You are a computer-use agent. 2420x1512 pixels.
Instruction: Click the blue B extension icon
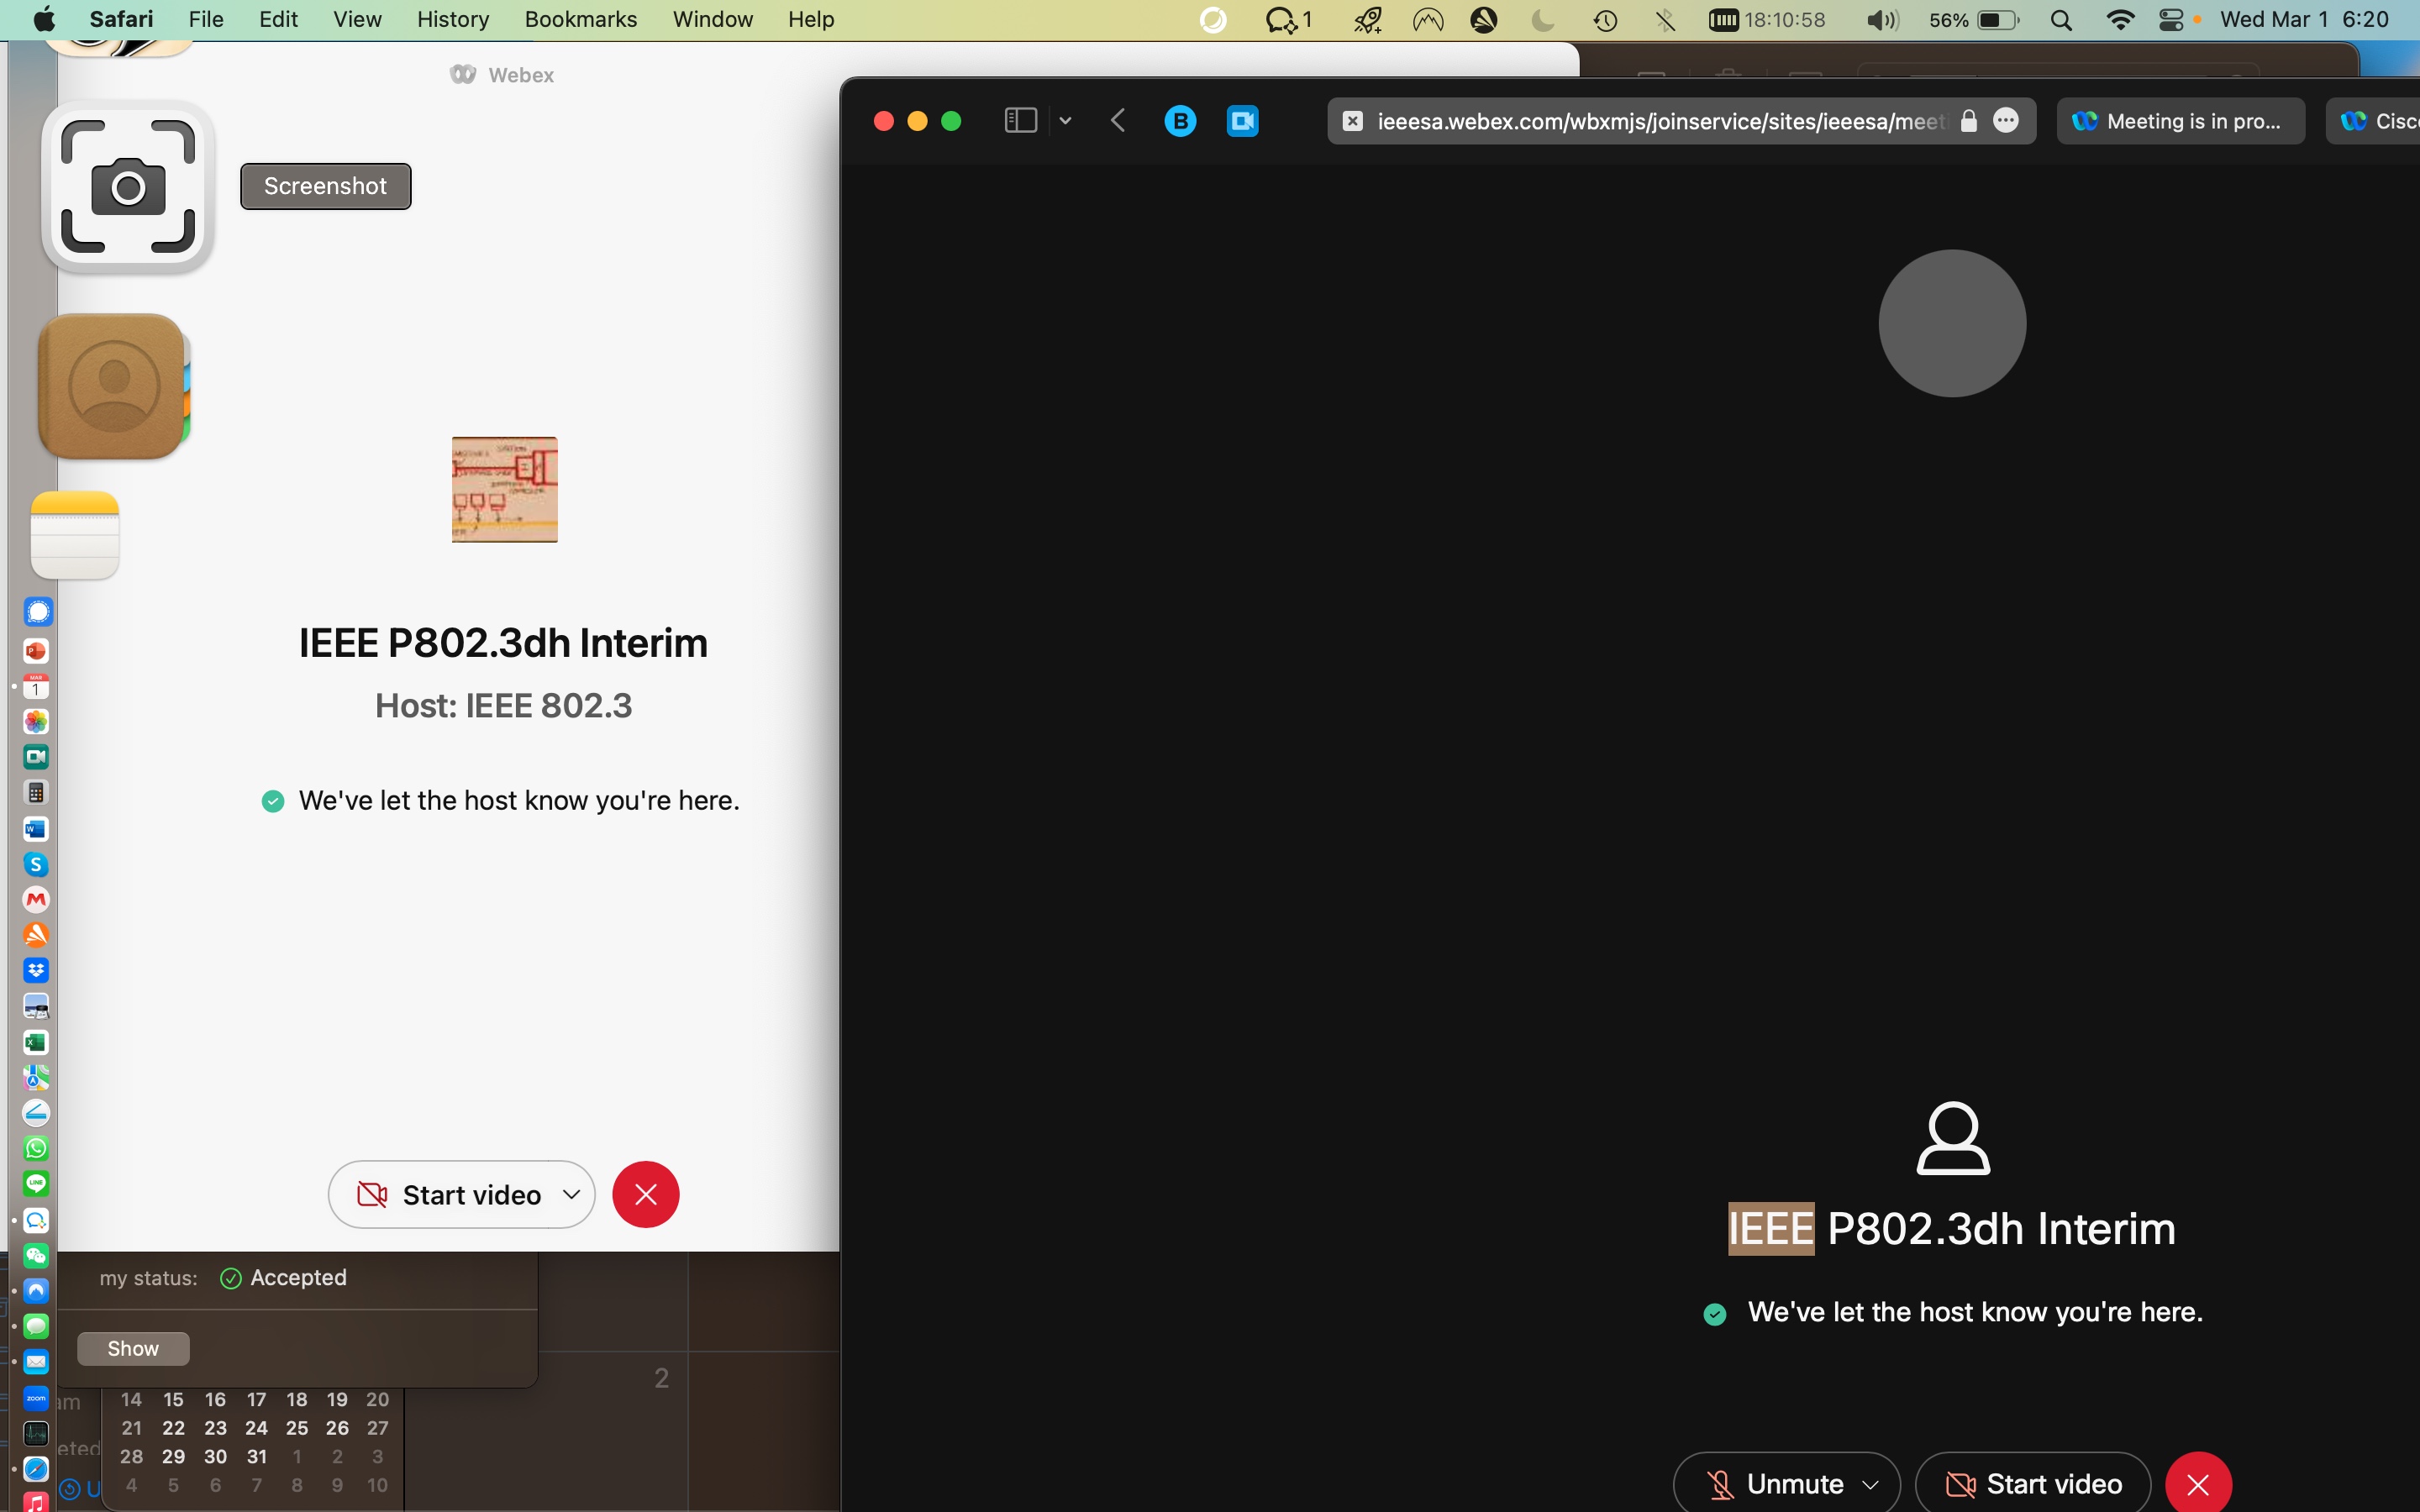(x=1180, y=121)
